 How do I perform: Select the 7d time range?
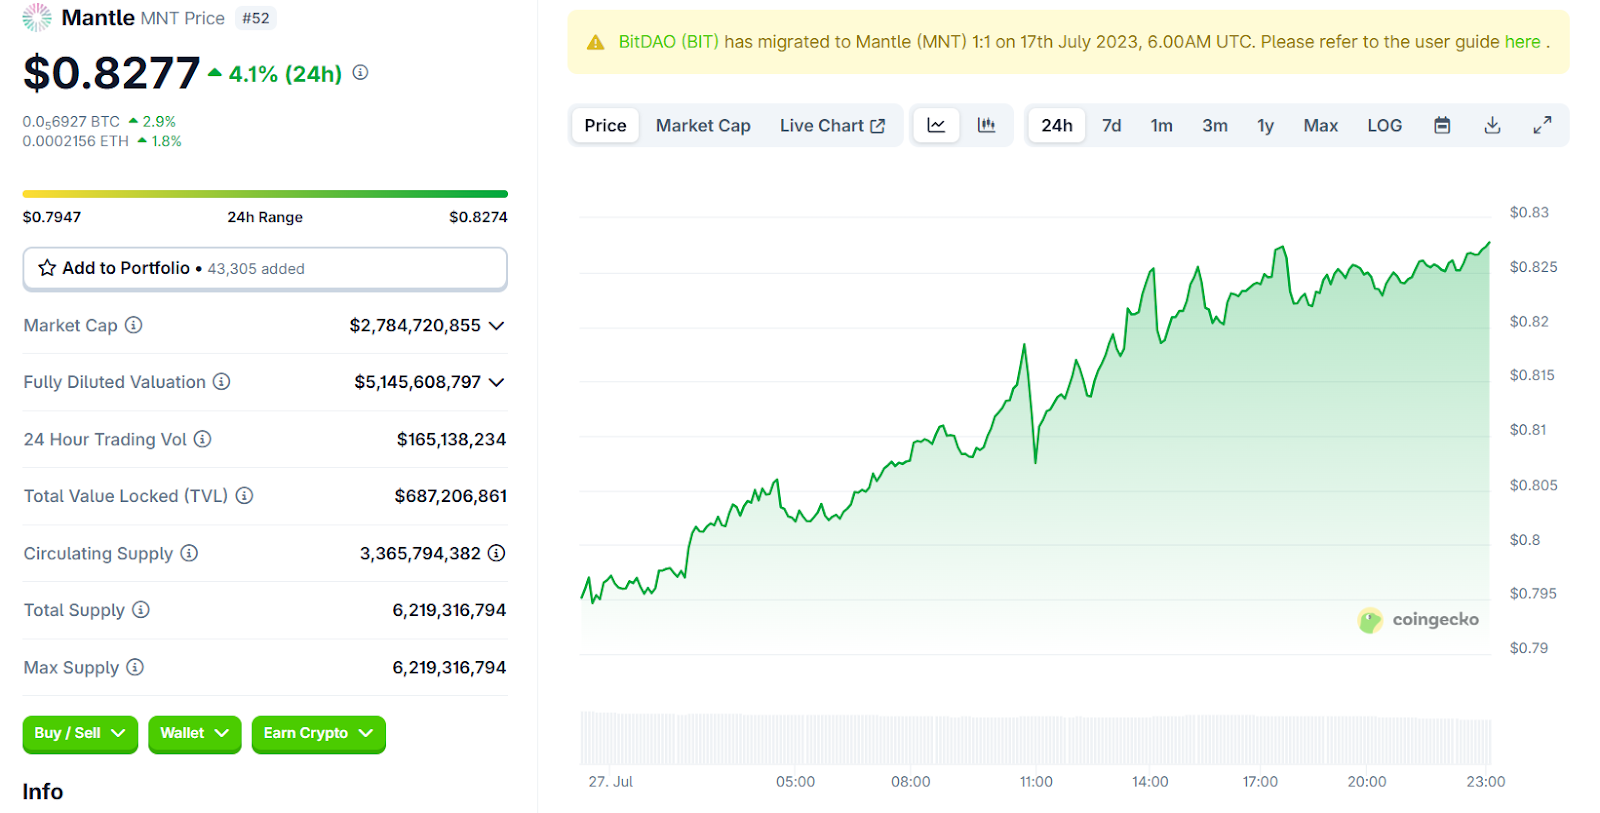click(x=1111, y=125)
